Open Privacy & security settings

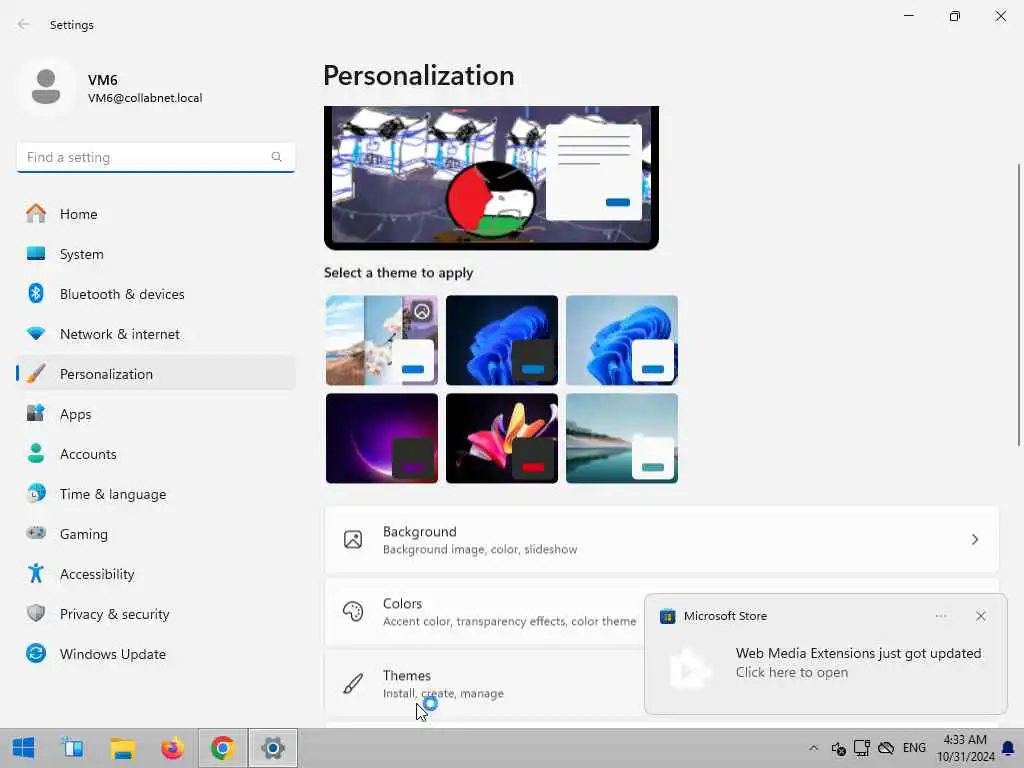[x=156, y=613]
